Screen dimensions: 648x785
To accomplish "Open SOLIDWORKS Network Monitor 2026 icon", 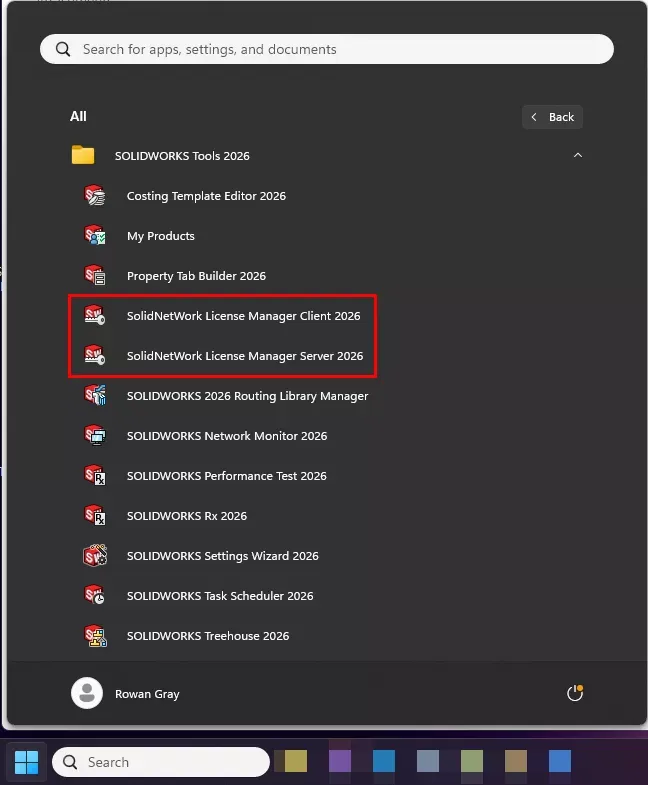I will (x=95, y=436).
